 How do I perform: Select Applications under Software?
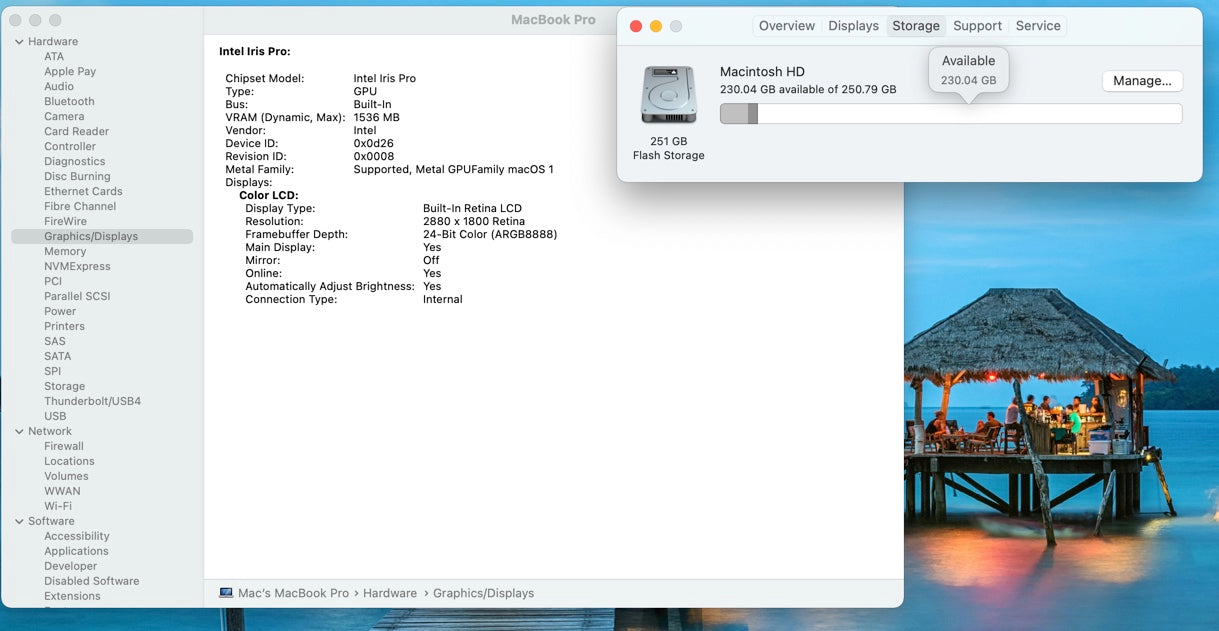pyautogui.click(x=76, y=551)
